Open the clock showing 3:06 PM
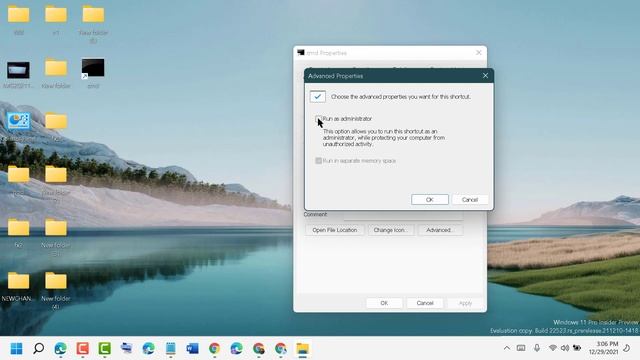640x360 pixels. tap(603, 348)
